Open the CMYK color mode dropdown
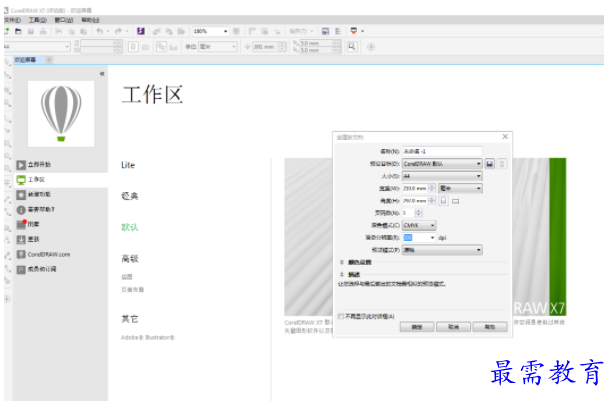Viewport: 612px width, 404px height. tap(419, 226)
